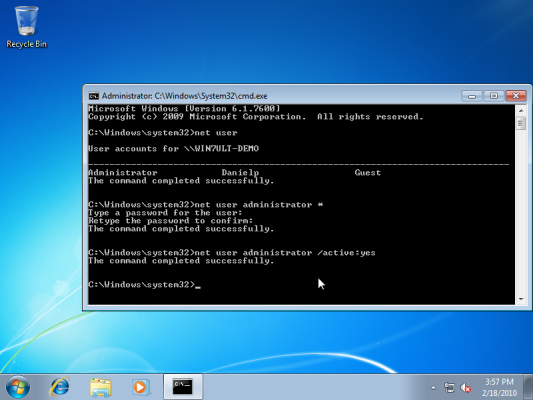533x400 pixels.
Task: Click the 'Danielp' account name
Action: coord(240,173)
